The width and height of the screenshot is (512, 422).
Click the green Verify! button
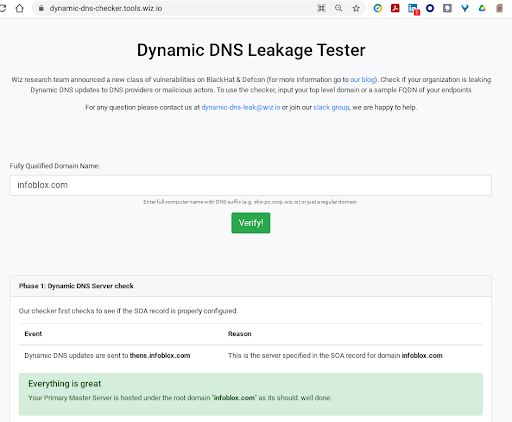tap(251, 223)
